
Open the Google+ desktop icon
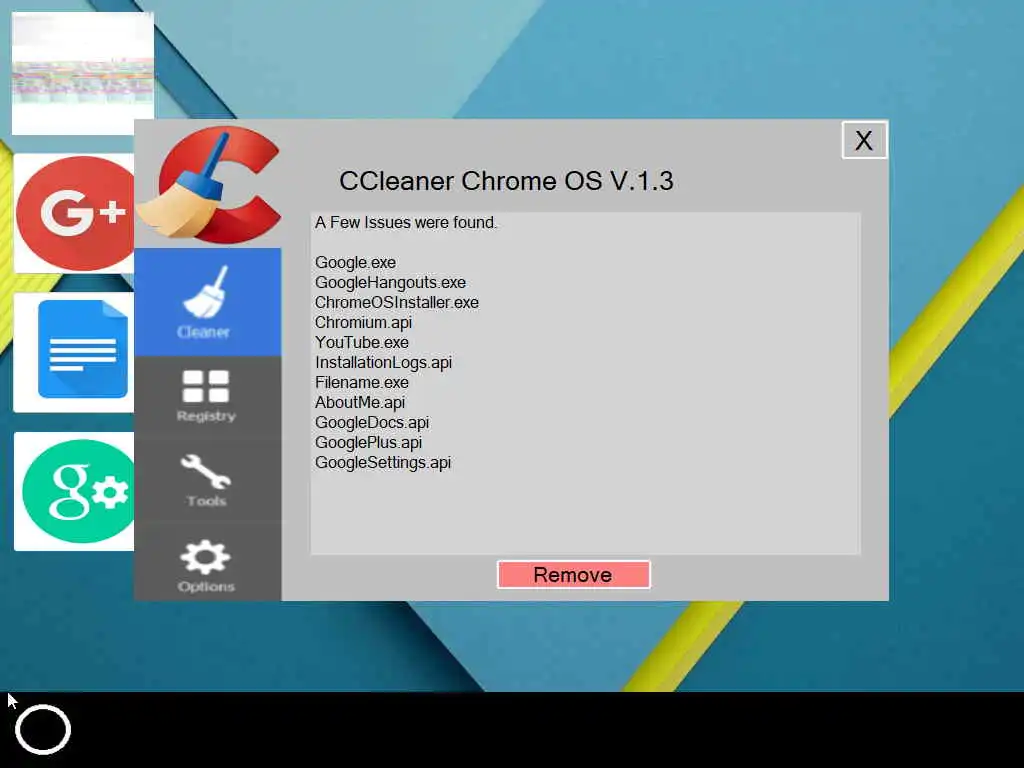point(74,213)
